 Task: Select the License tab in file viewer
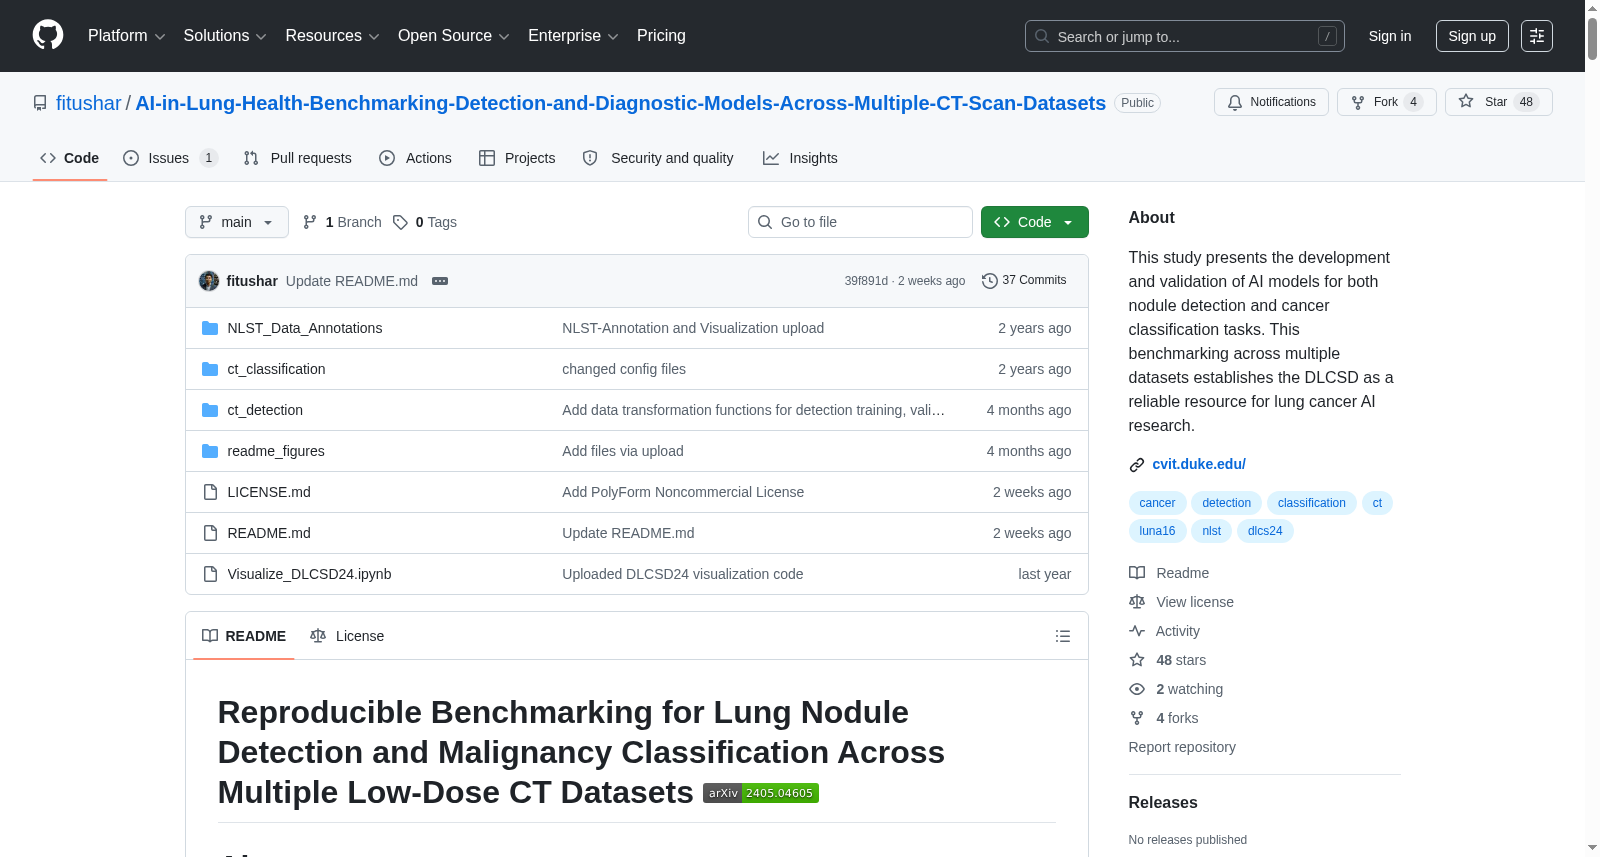click(347, 636)
